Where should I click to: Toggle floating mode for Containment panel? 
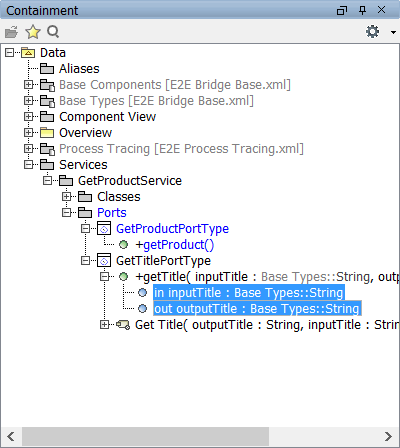coord(342,11)
